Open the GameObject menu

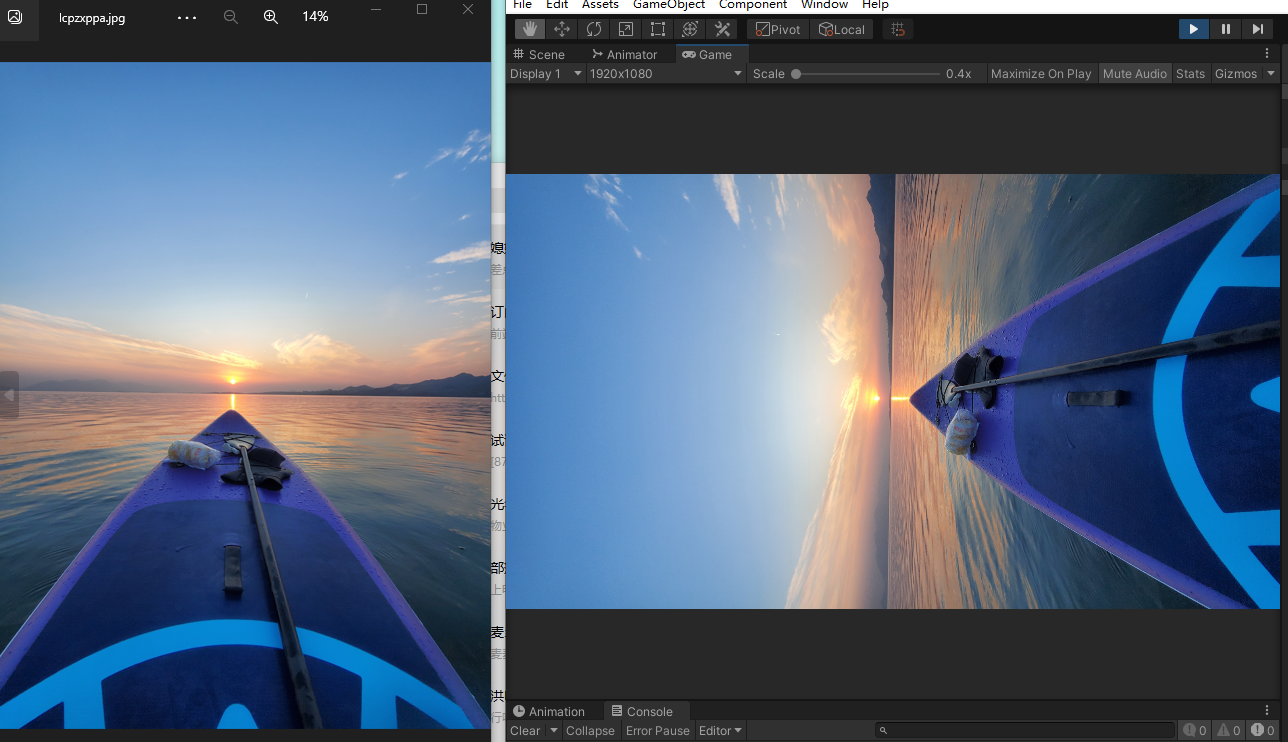pos(669,5)
